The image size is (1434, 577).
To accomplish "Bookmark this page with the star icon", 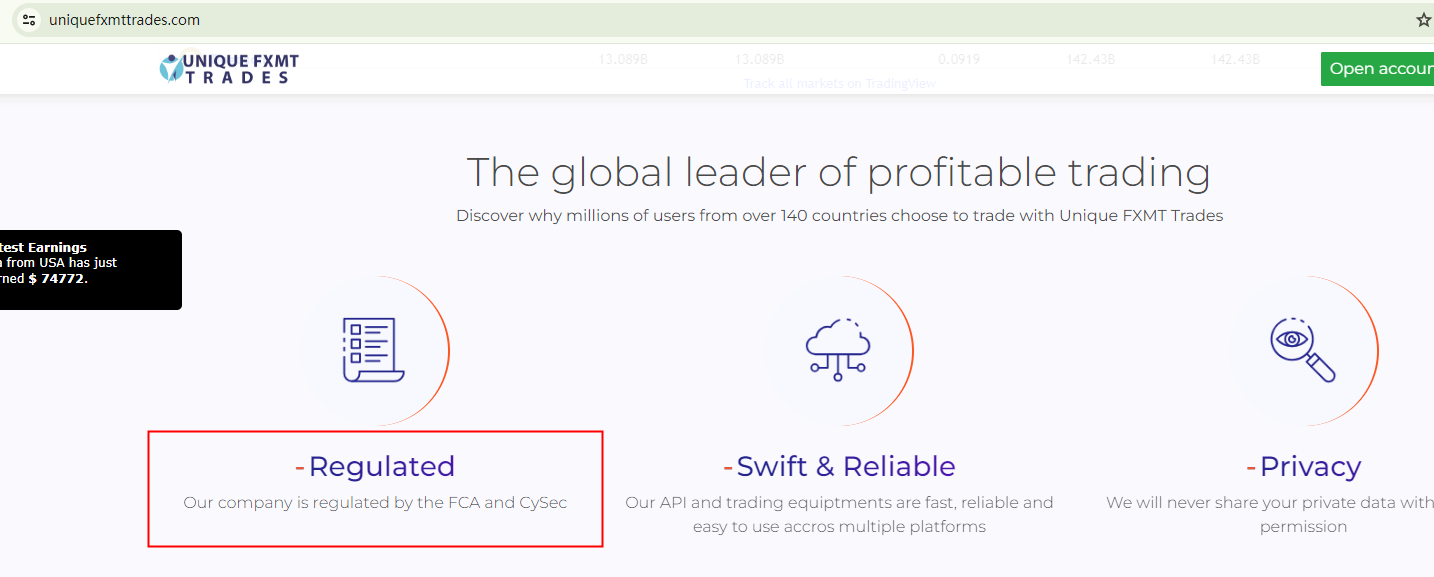I will point(1424,20).
